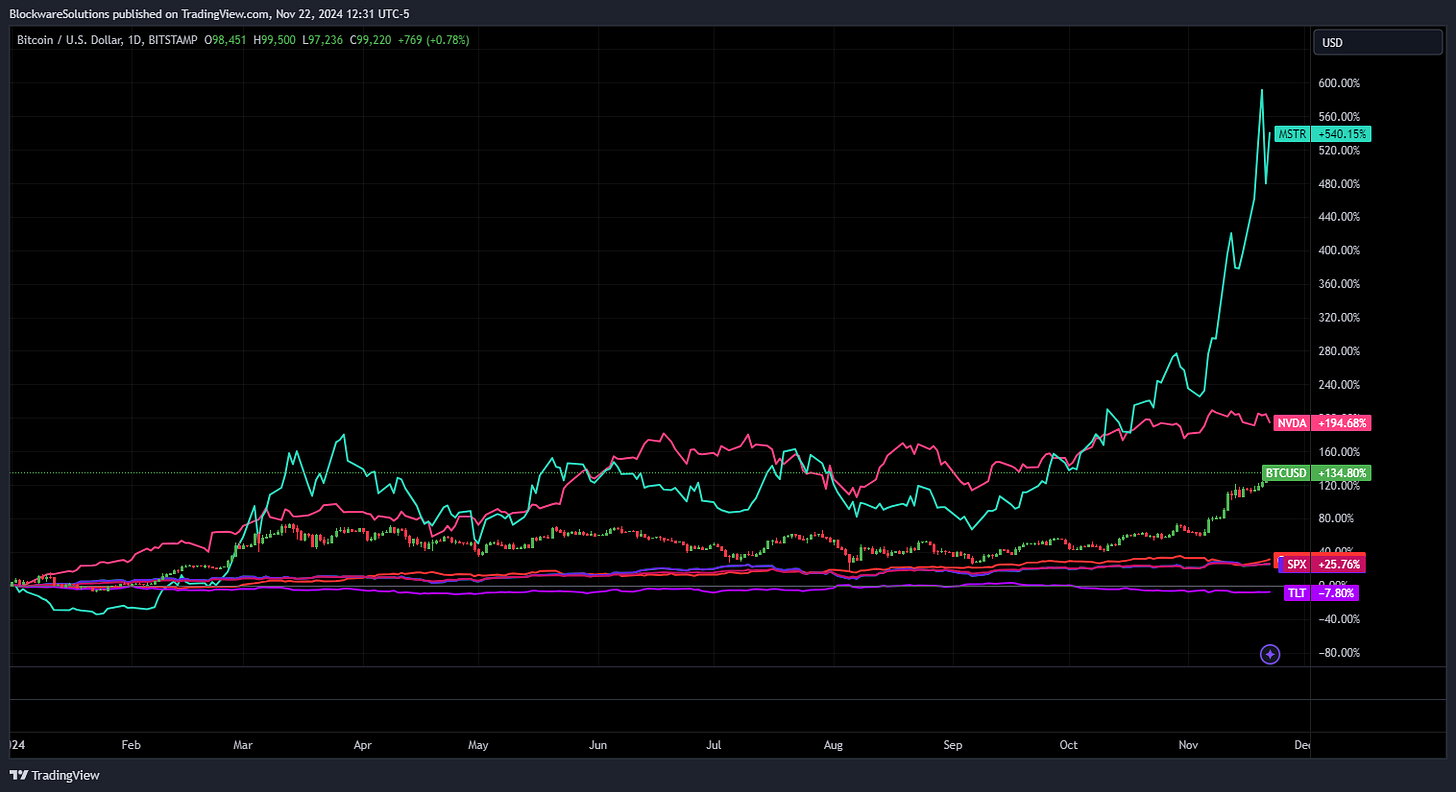Click the +25.76% SPX value tag
Viewport: 1456px width, 792px height.
(x=1340, y=565)
